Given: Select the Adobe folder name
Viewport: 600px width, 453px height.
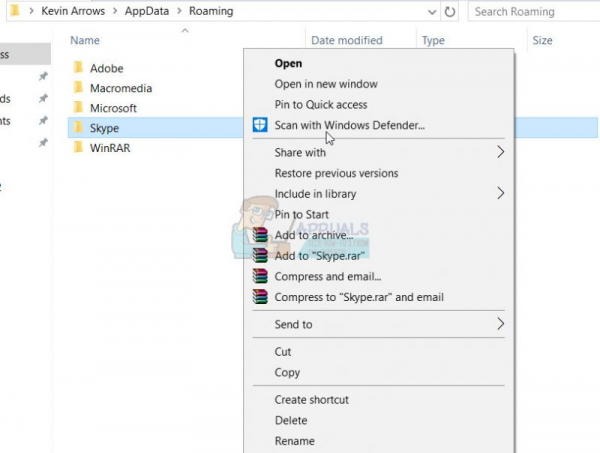Looking at the screenshot, I should point(107,68).
